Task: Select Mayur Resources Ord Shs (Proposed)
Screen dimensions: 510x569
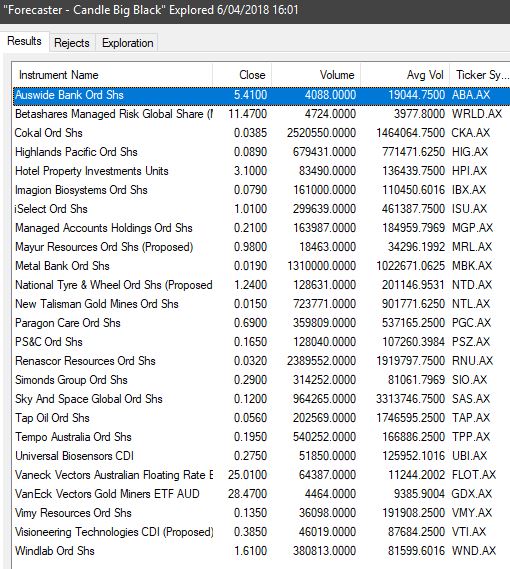Action: click(x=261, y=247)
